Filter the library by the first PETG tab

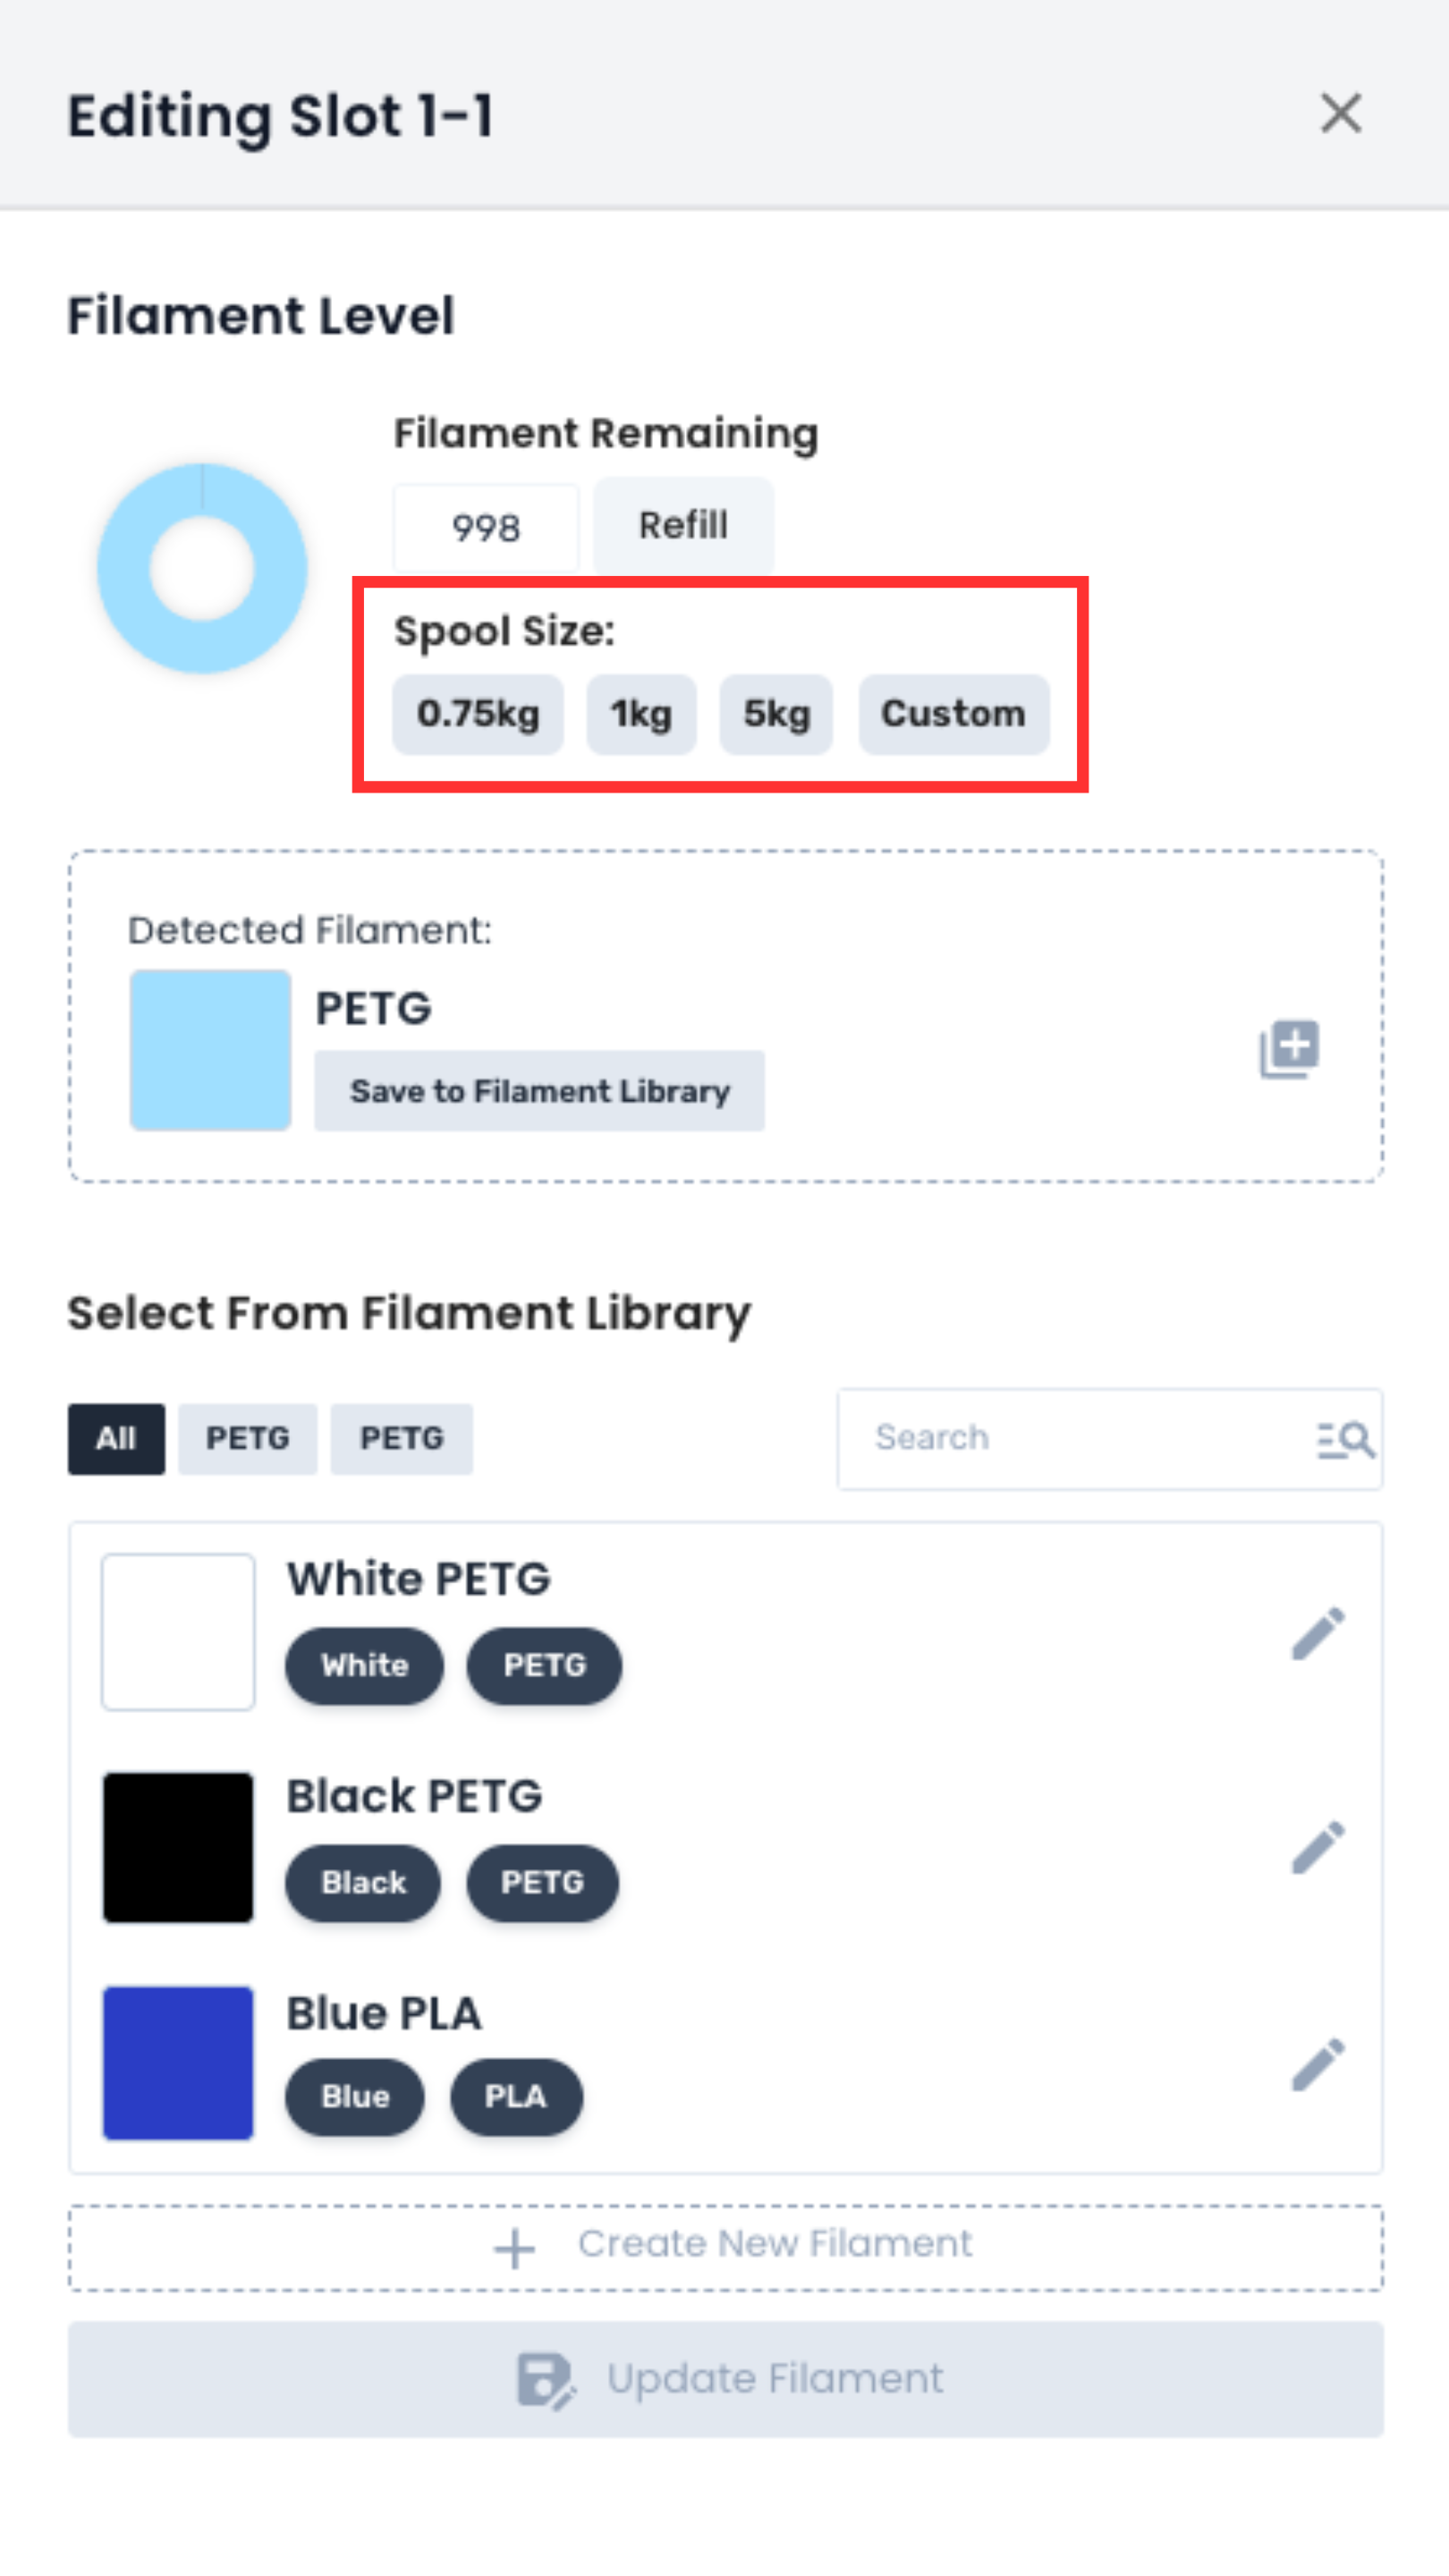(247, 1439)
